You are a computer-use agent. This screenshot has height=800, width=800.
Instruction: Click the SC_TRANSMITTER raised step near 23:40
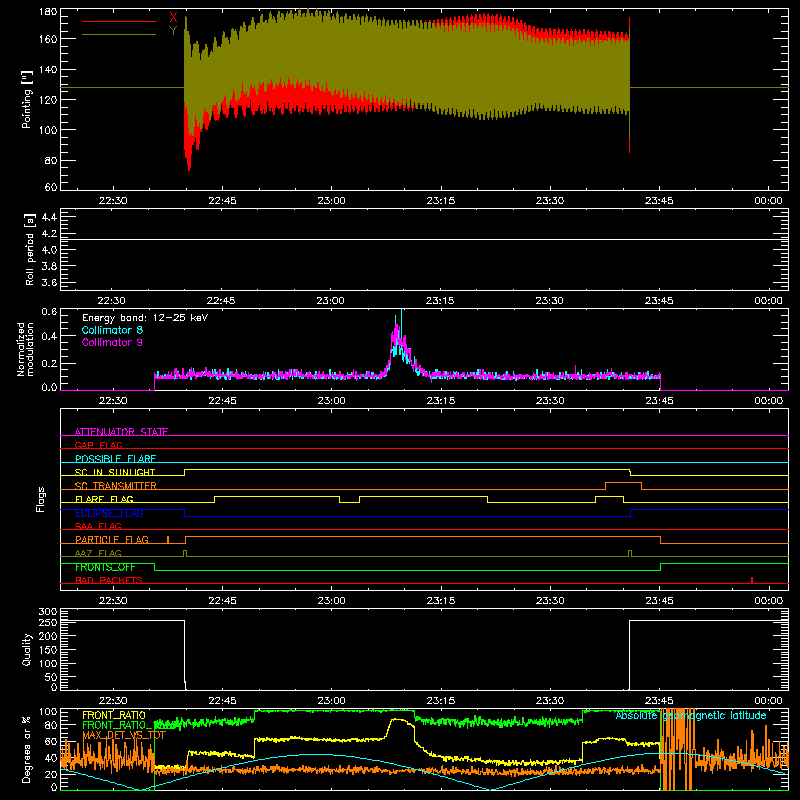pyautogui.click(x=623, y=482)
